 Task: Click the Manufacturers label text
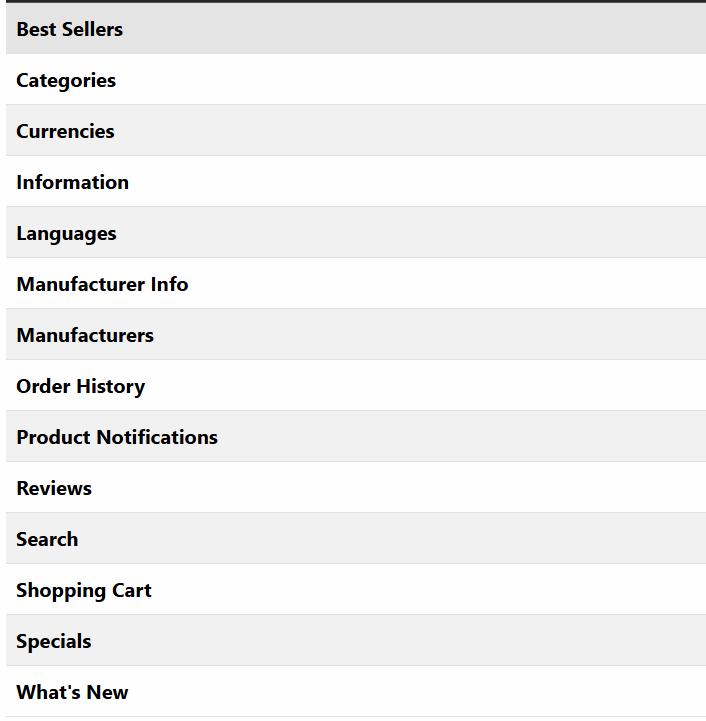(x=85, y=335)
